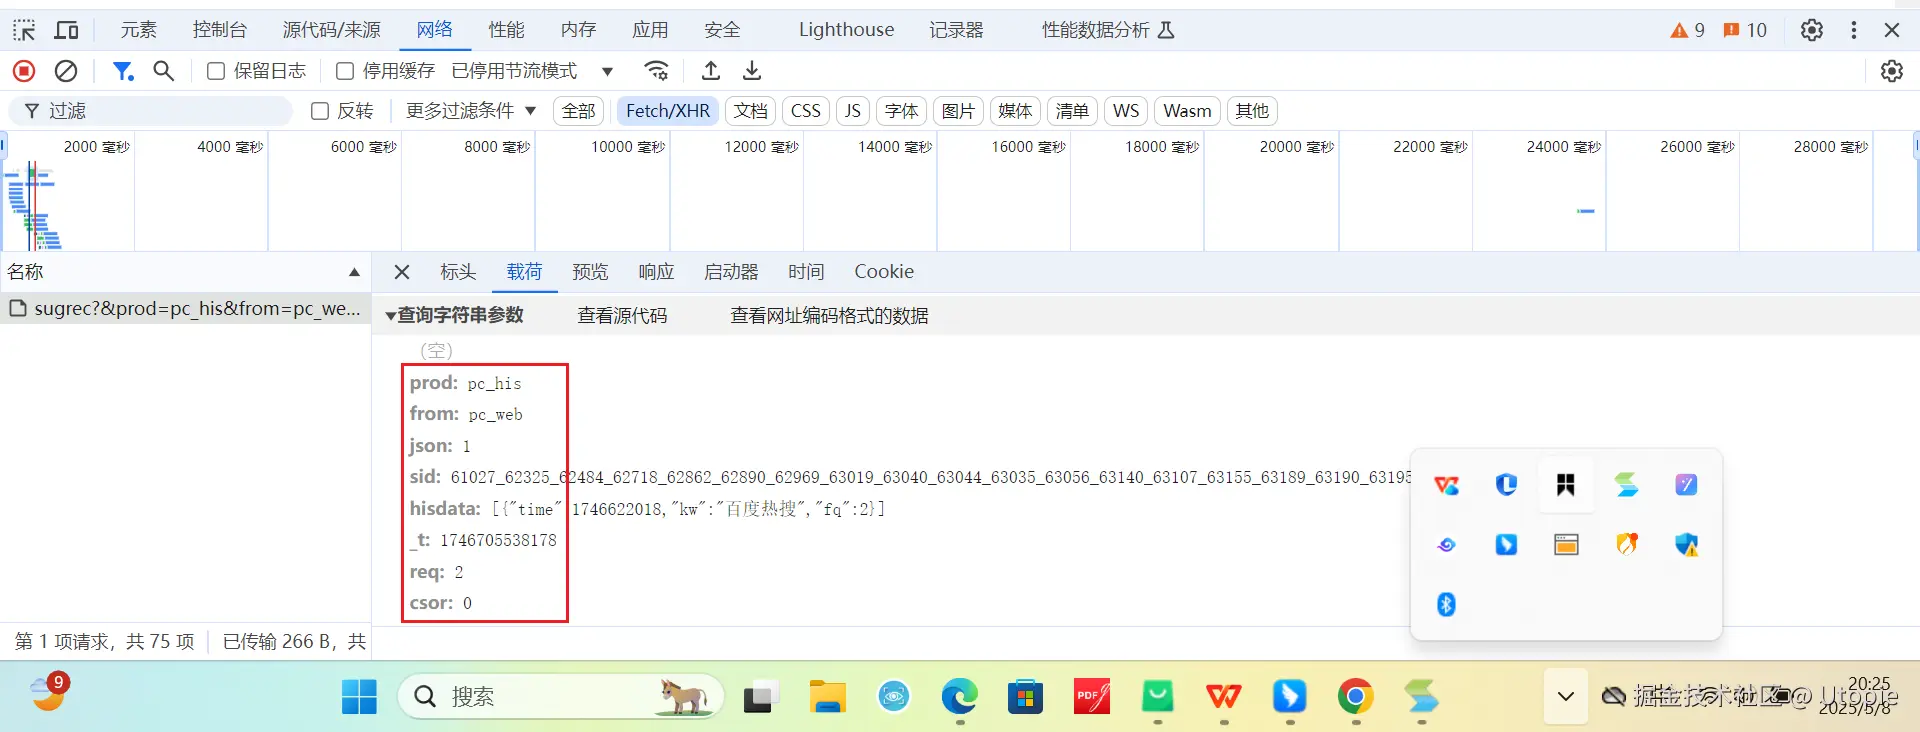Select the inspect element picker icon

click(x=24, y=30)
